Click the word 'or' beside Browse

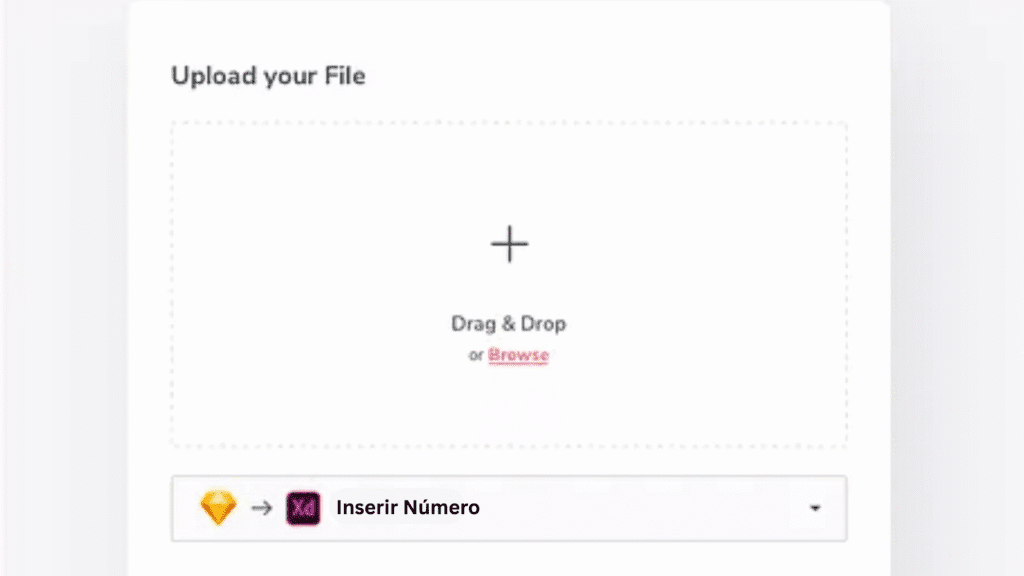pos(475,356)
